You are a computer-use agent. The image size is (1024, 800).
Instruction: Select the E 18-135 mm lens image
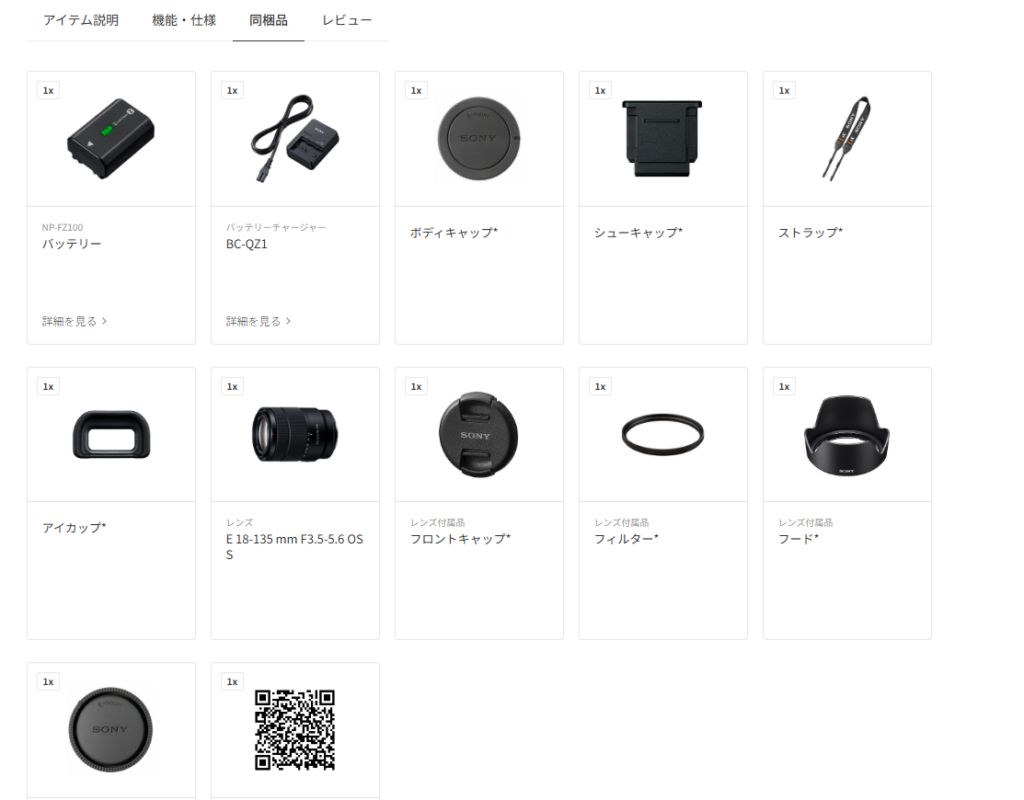(295, 434)
